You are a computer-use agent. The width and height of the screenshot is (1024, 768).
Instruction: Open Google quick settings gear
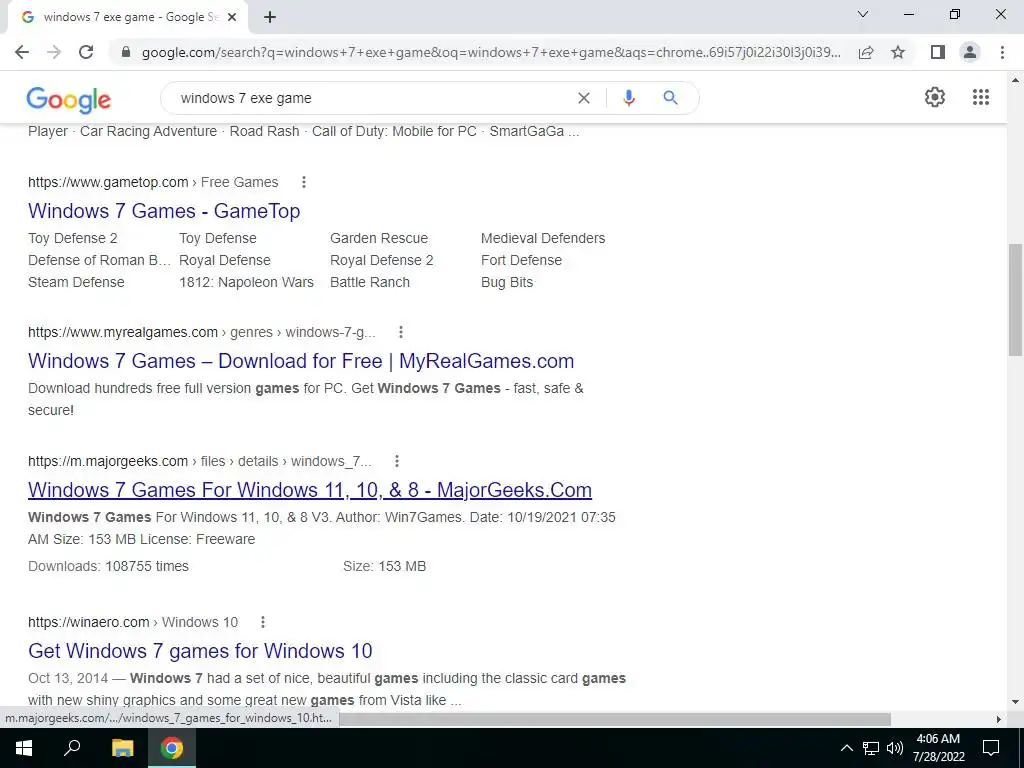click(x=935, y=97)
